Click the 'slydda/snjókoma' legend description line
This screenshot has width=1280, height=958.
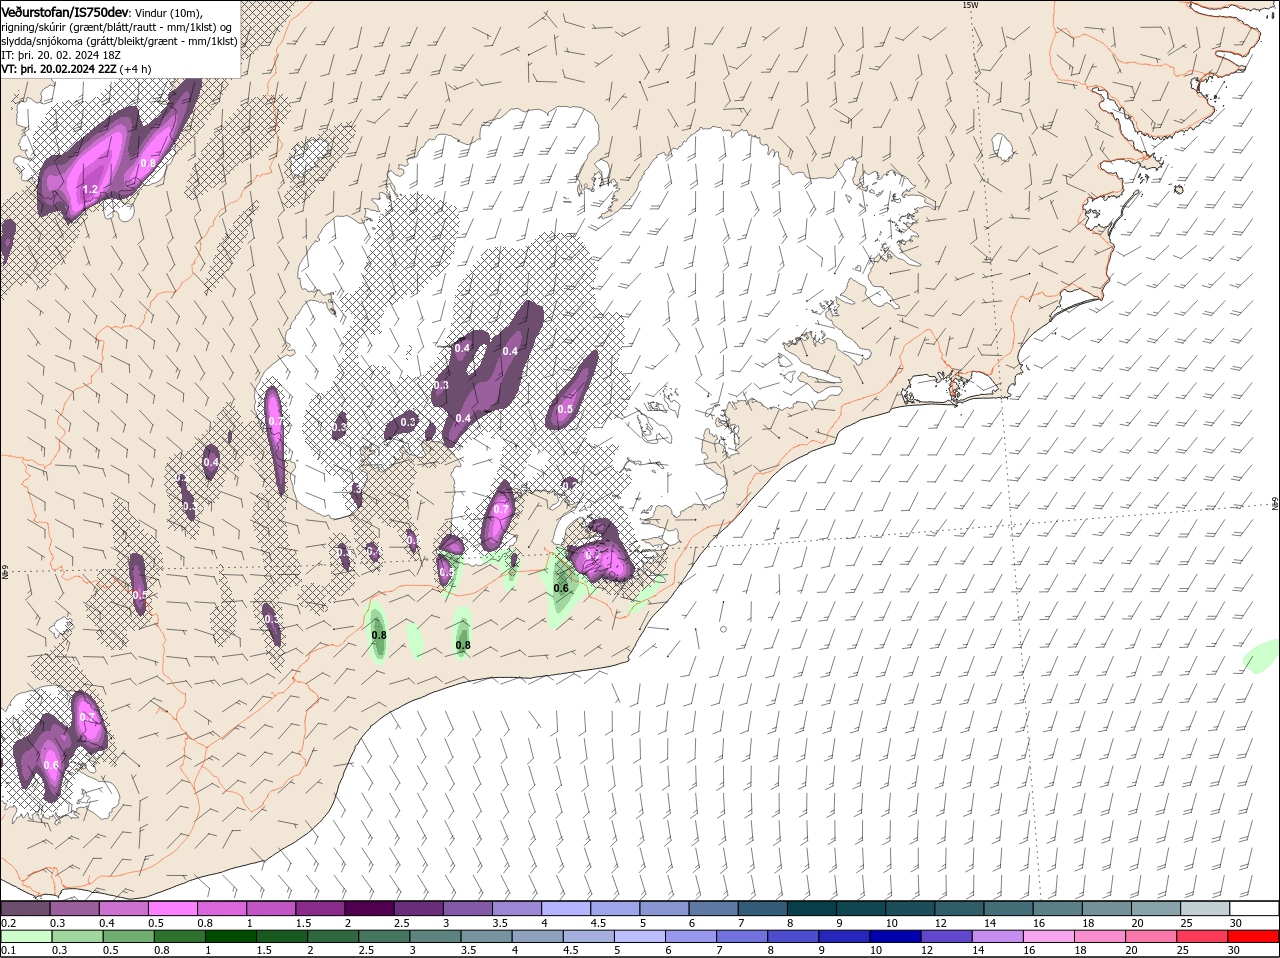coord(119,41)
